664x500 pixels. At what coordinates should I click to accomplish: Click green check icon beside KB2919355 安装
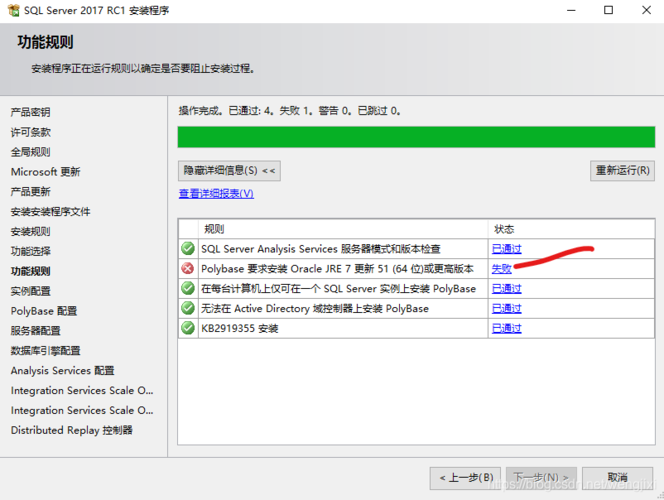coord(188,328)
